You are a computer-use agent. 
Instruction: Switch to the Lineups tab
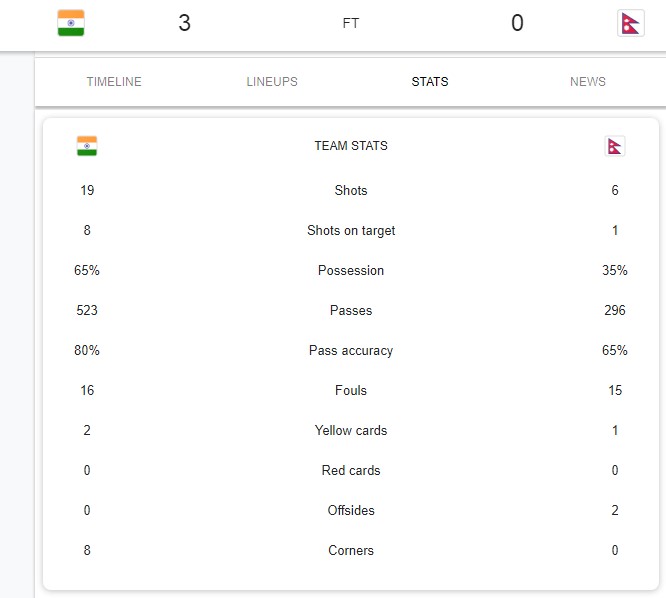click(272, 82)
